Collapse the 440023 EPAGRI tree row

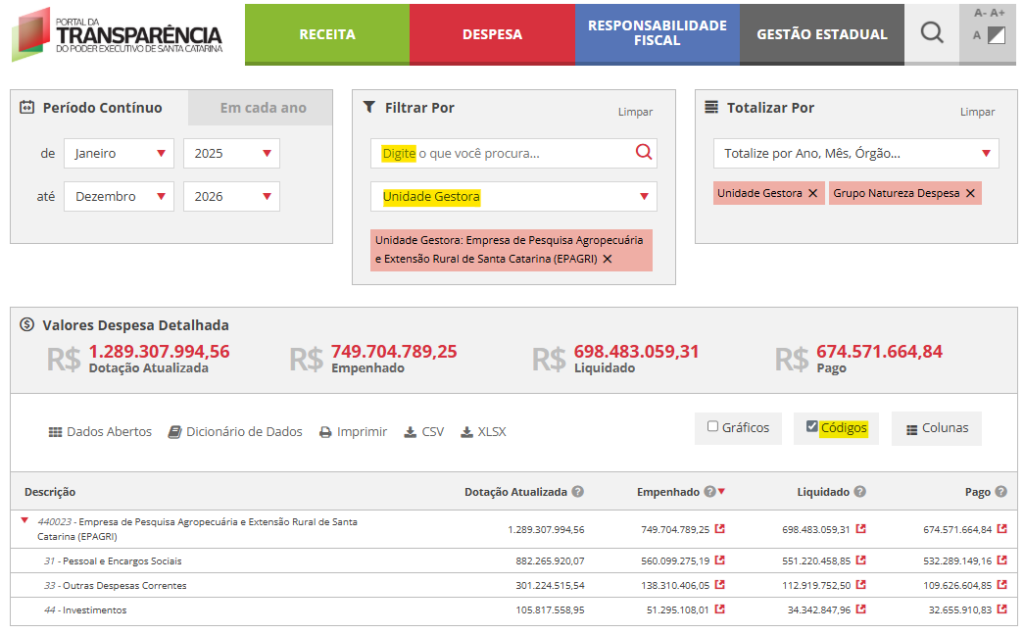tap(24, 520)
